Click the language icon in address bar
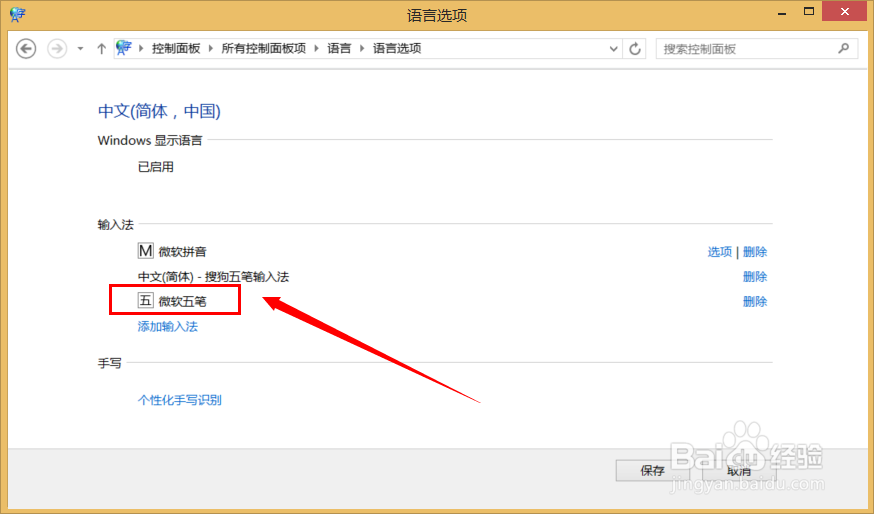 coord(124,48)
